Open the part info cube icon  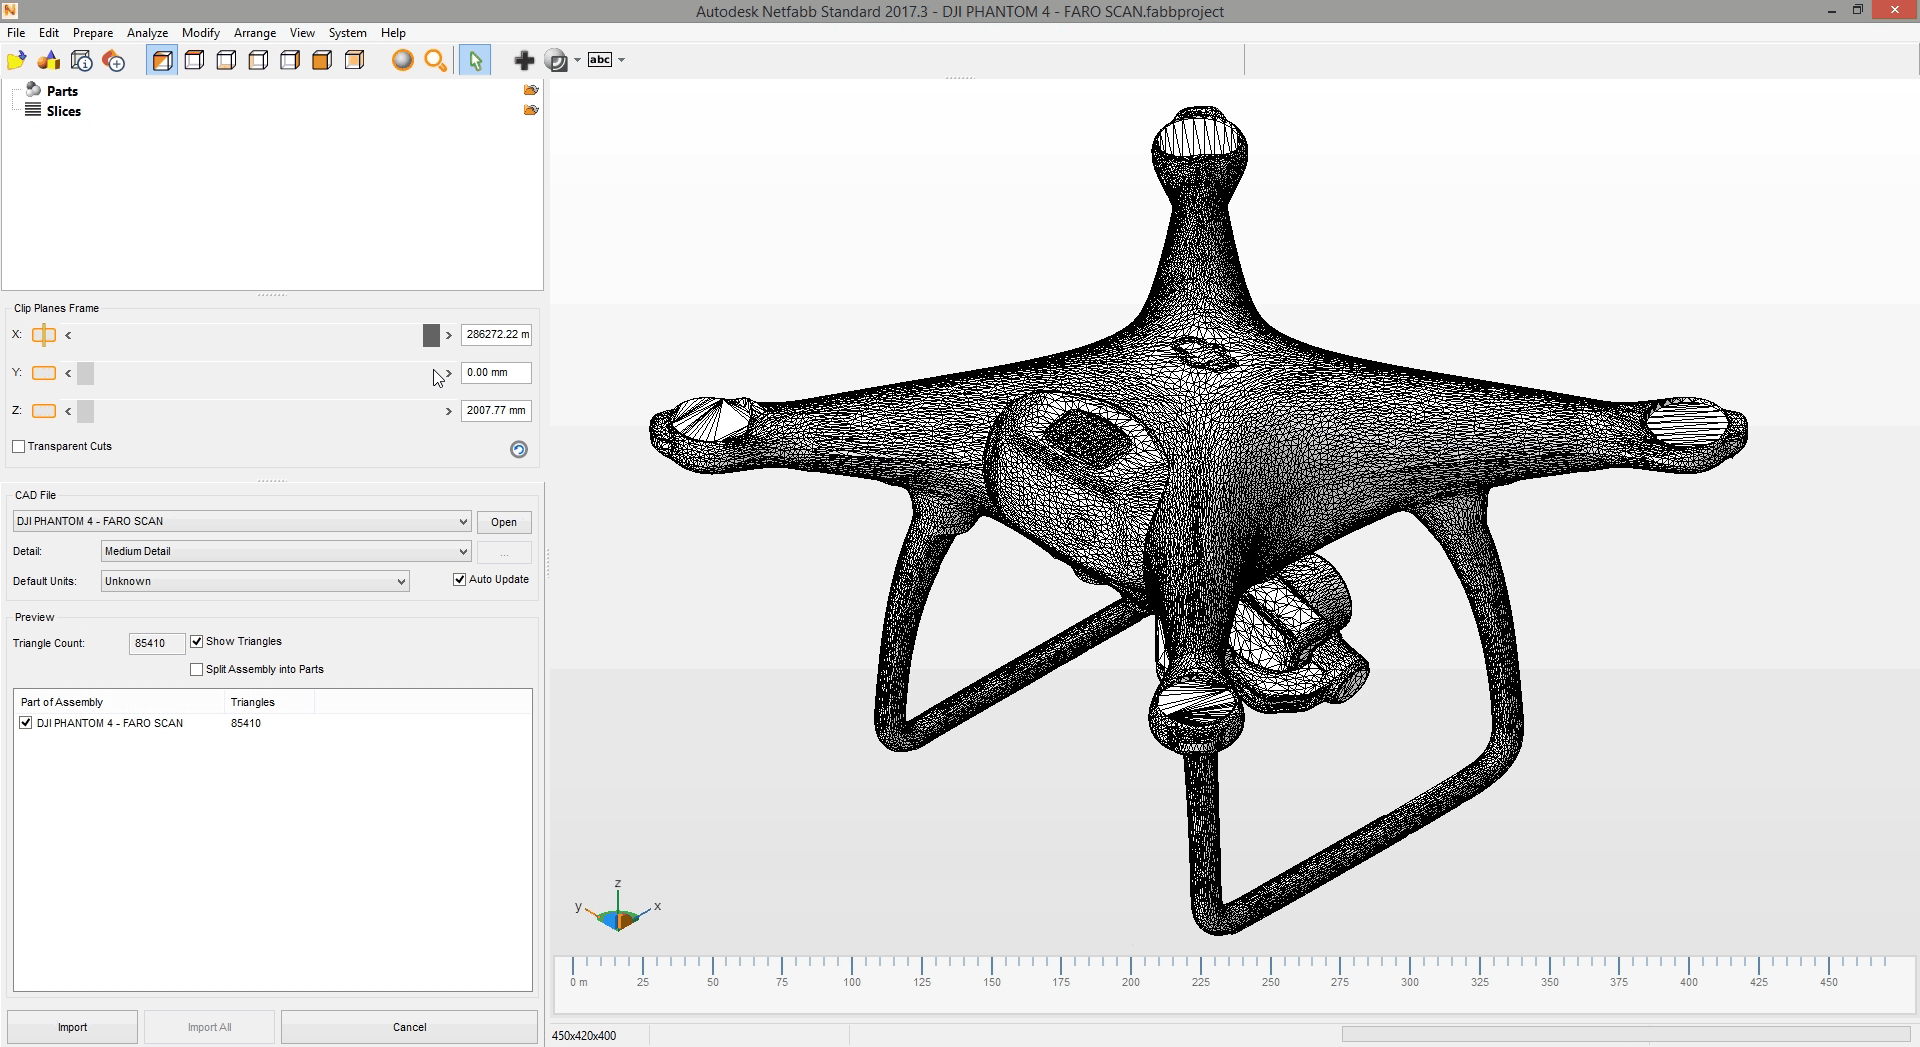(82, 61)
